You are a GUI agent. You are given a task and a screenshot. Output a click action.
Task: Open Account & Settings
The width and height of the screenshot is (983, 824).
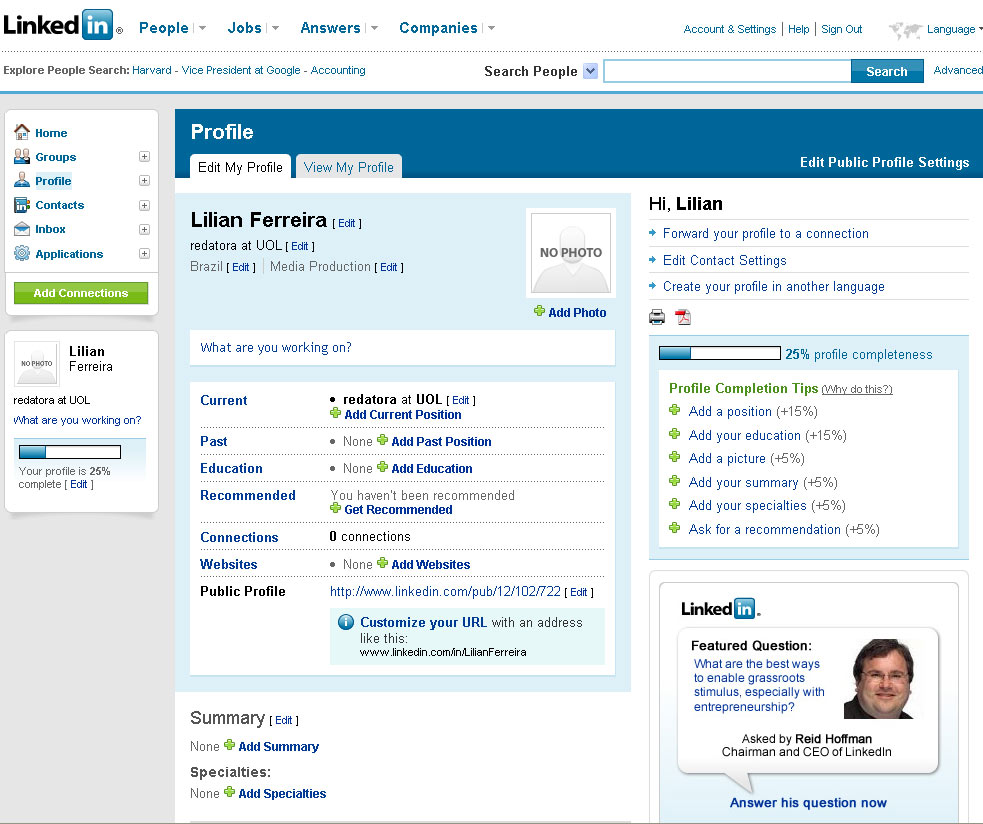(730, 29)
